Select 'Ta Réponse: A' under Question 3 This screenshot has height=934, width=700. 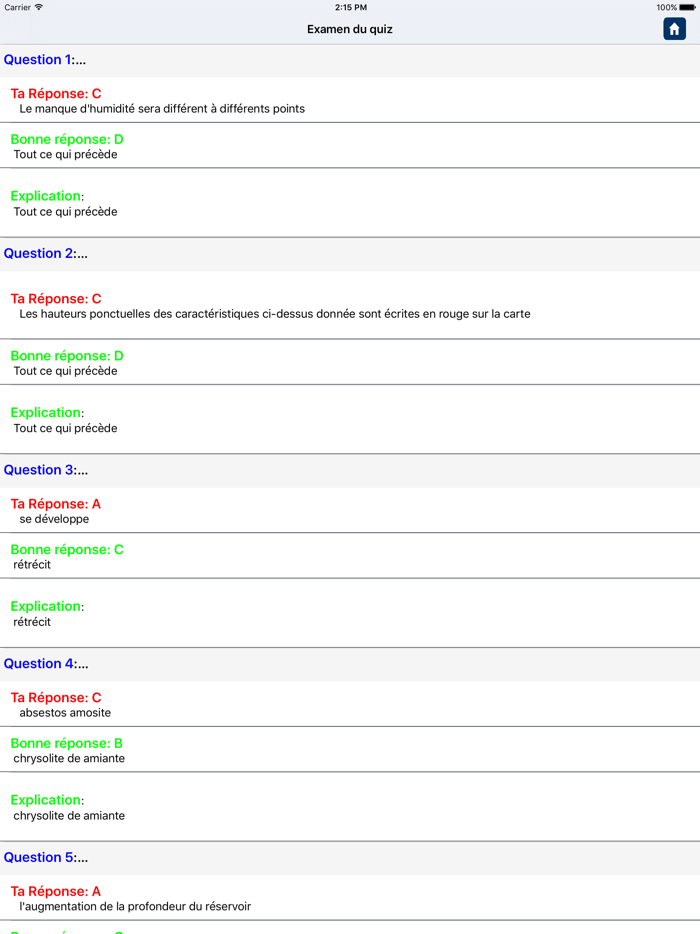tap(56, 504)
